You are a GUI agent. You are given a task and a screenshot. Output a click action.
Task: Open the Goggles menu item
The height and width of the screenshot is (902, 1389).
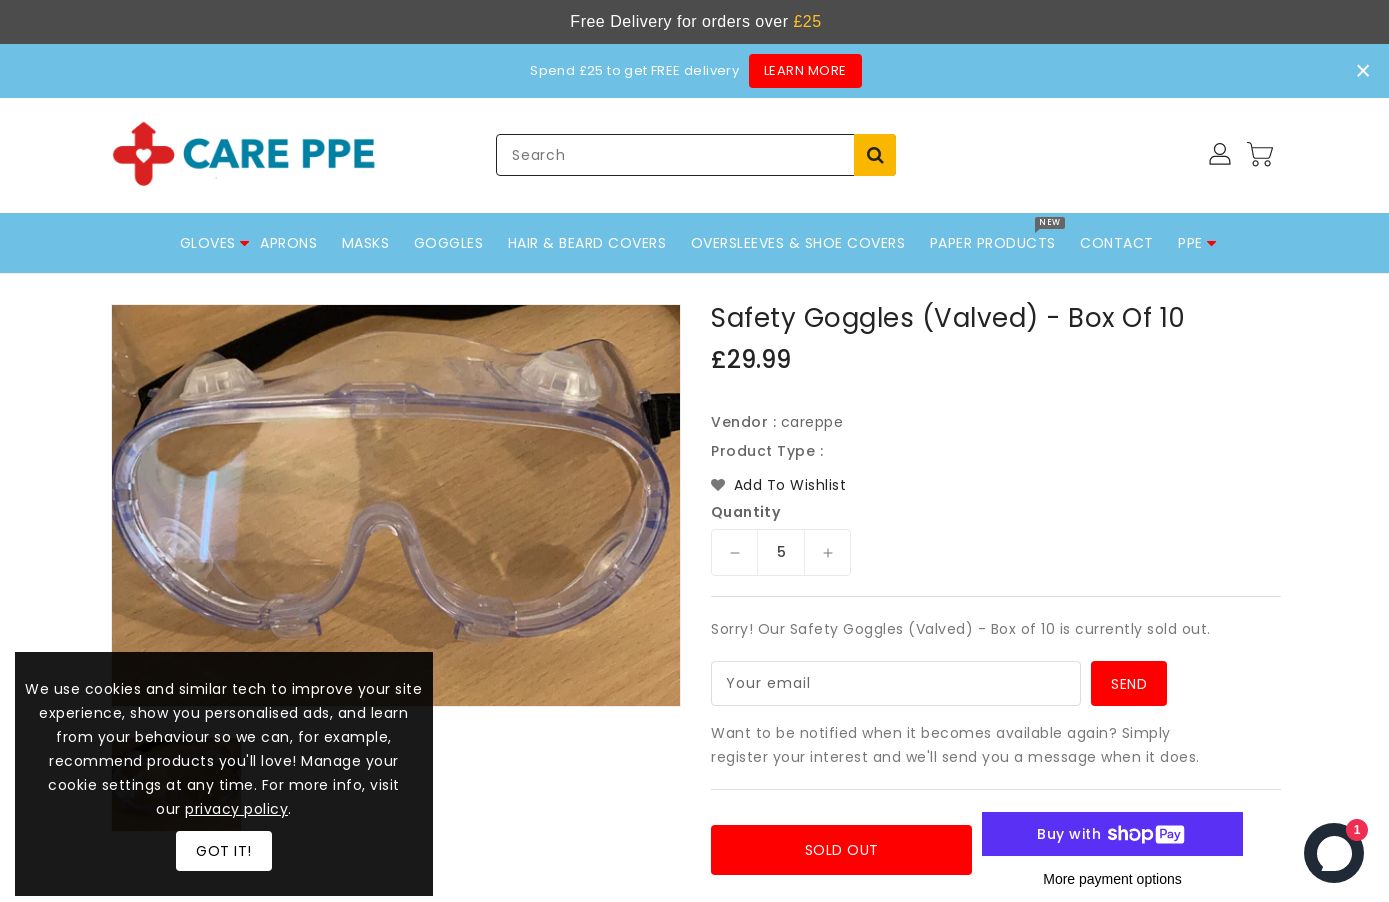[448, 243]
